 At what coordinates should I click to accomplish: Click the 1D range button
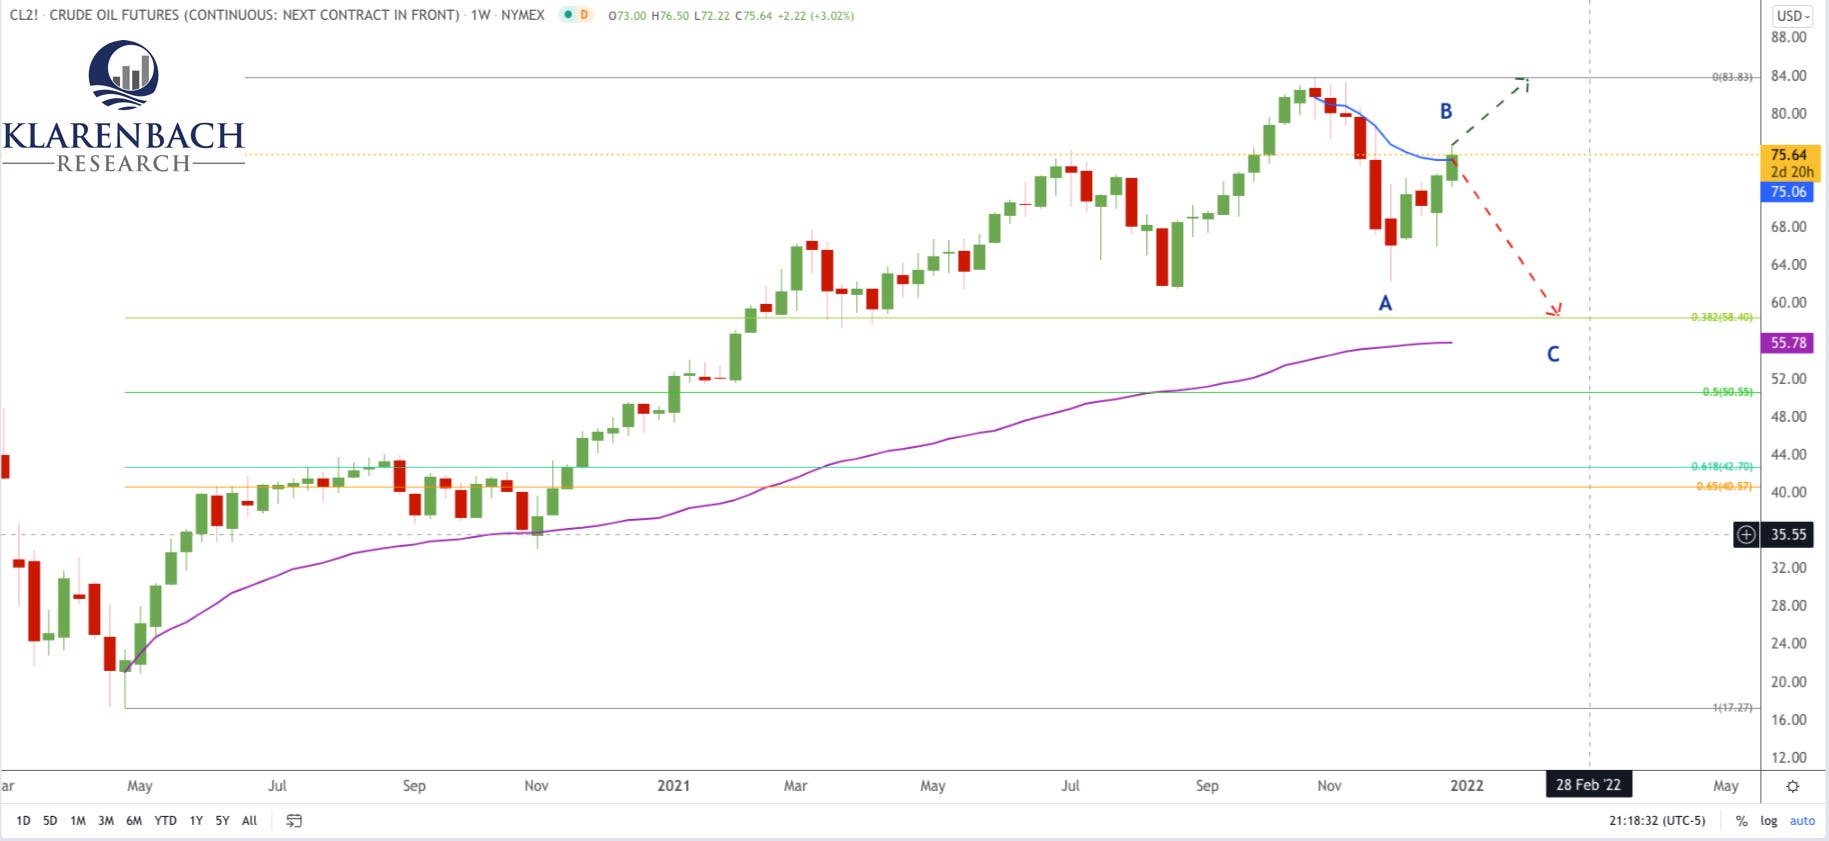[x=25, y=820]
